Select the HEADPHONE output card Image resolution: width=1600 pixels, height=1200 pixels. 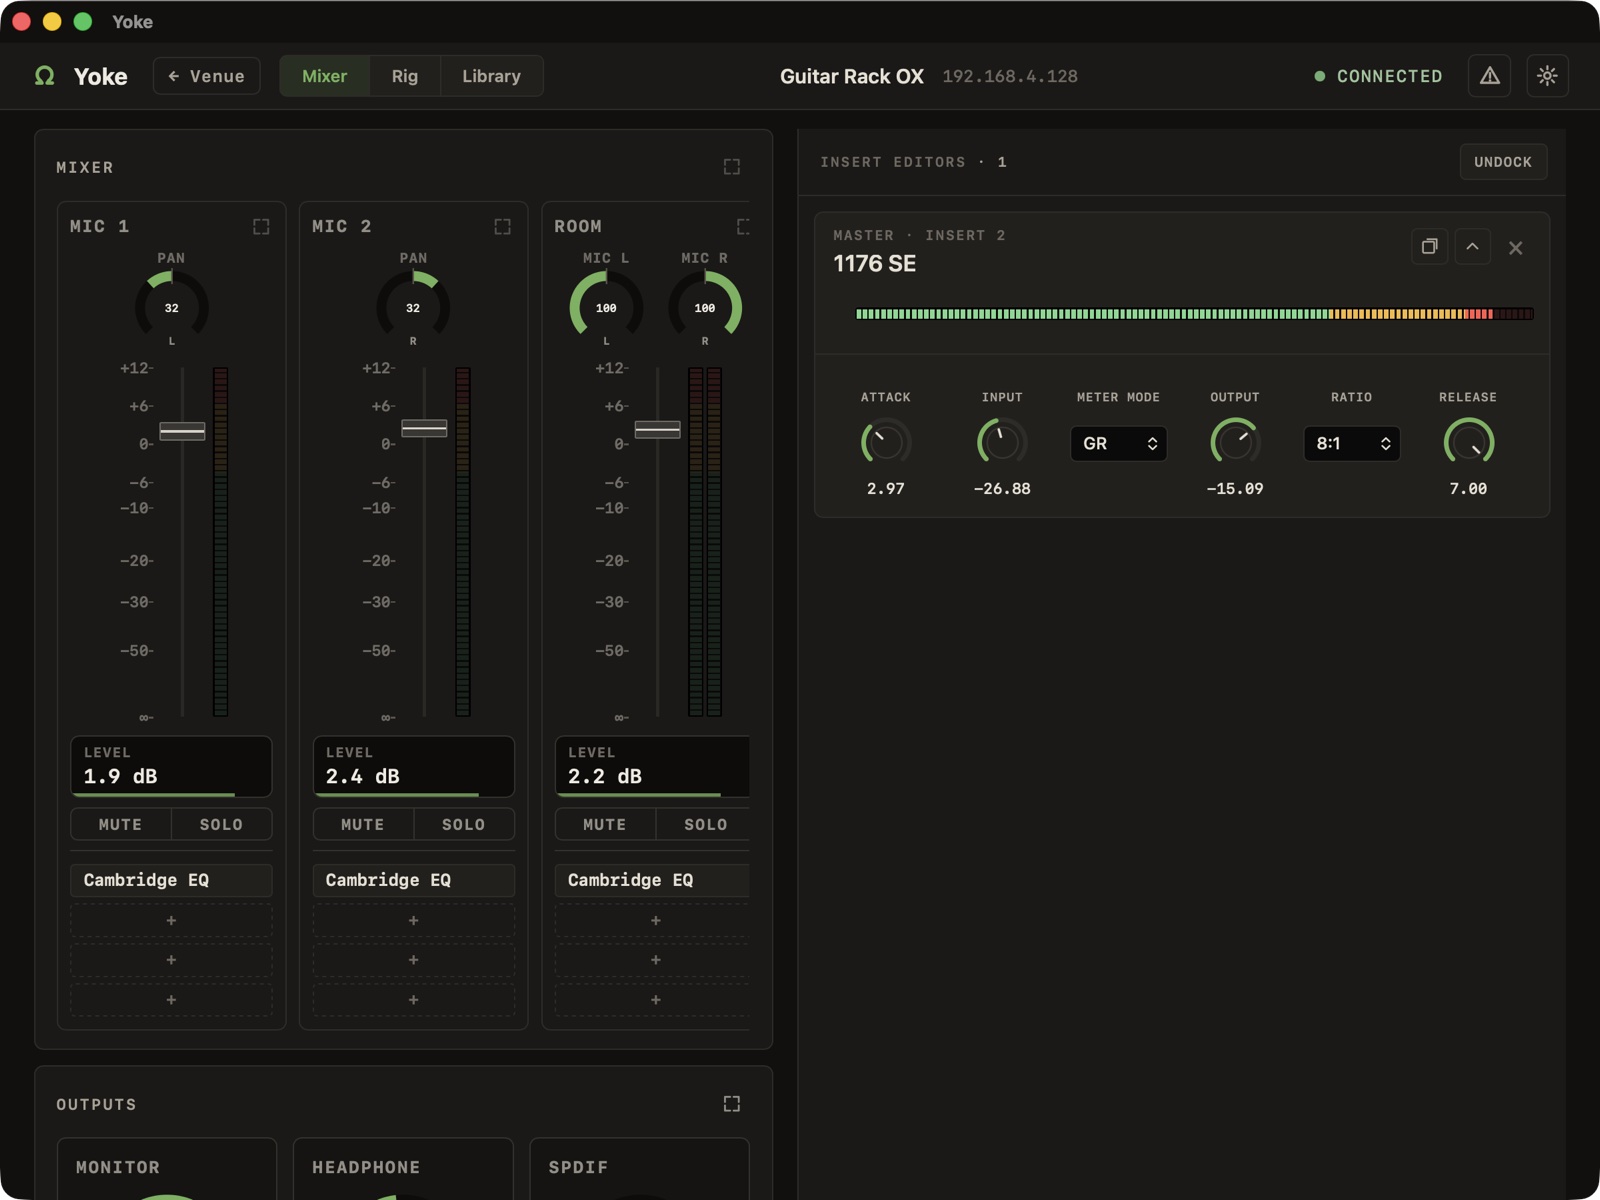[403, 1168]
